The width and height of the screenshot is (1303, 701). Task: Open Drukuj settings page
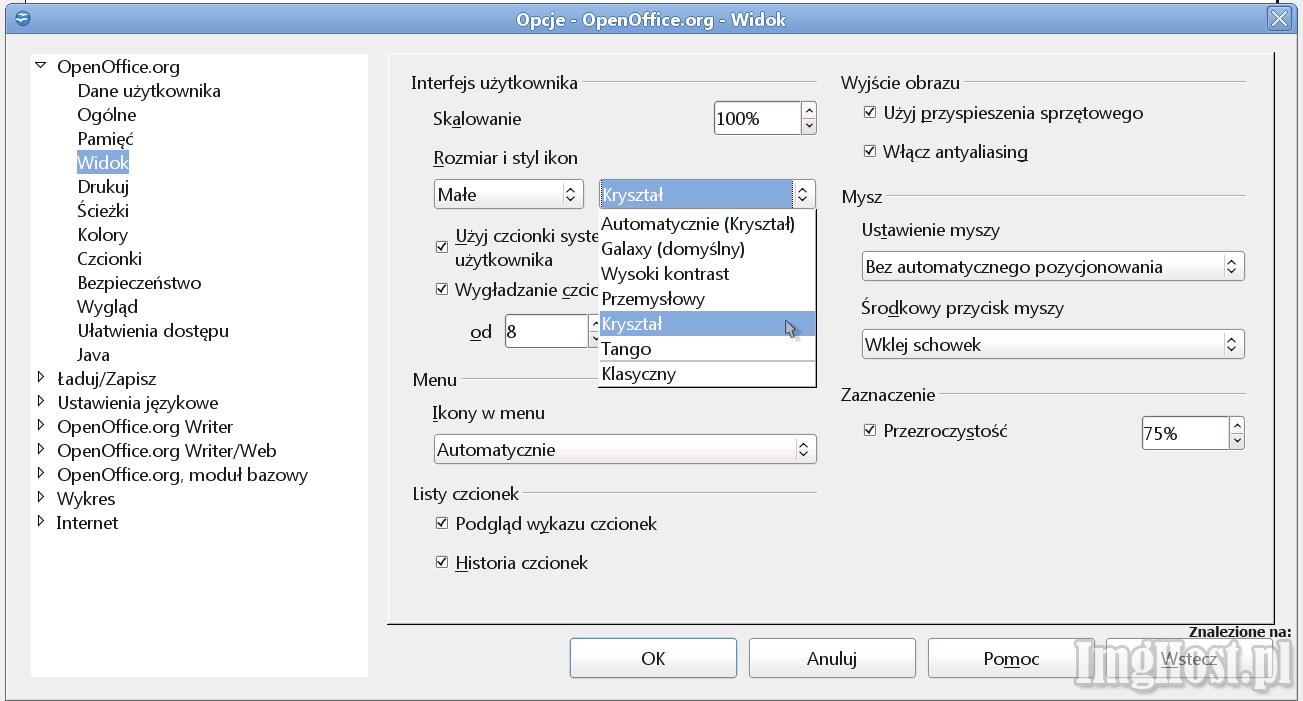103,187
